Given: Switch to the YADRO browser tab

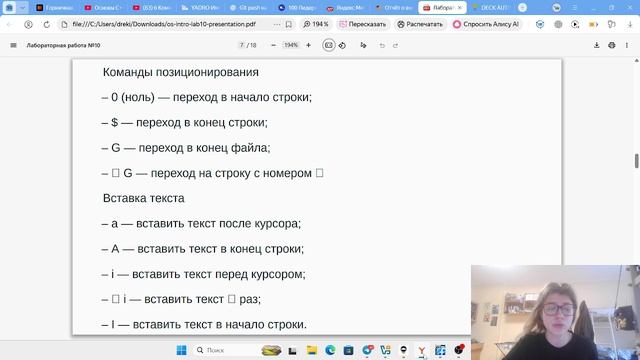Looking at the screenshot, I should coord(200,8).
